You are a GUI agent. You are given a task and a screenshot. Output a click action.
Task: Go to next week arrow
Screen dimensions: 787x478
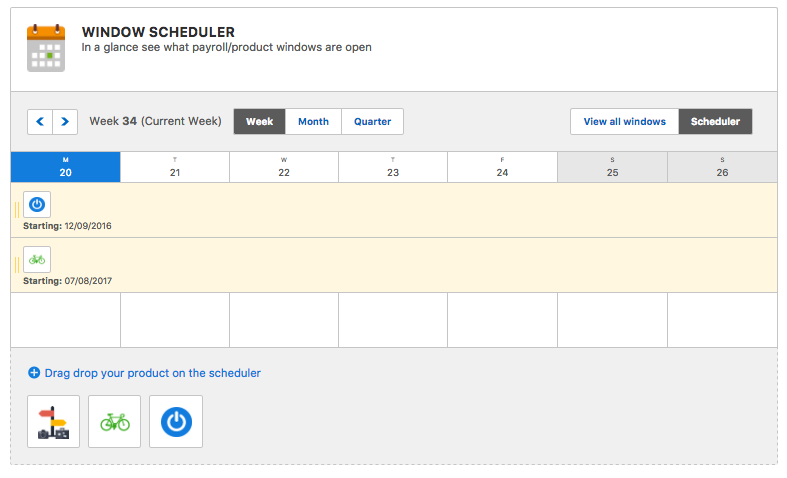pyautogui.click(x=65, y=122)
